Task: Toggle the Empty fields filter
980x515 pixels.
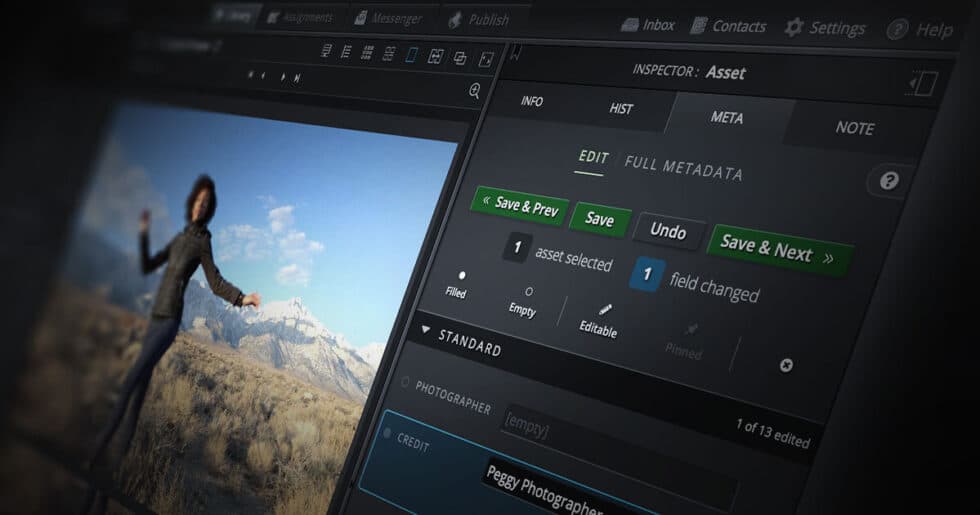Action: (x=524, y=301)
